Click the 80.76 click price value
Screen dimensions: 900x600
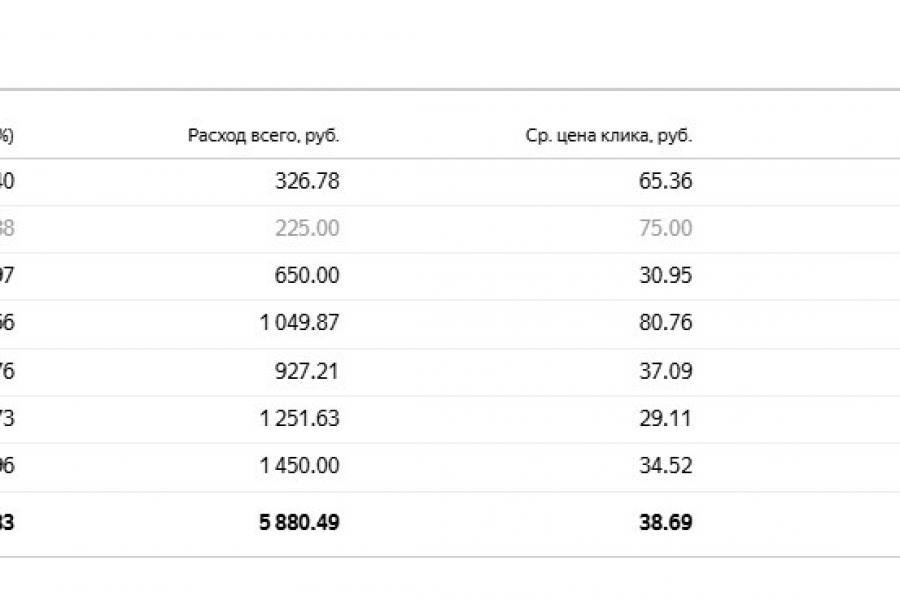pos(665,323)
